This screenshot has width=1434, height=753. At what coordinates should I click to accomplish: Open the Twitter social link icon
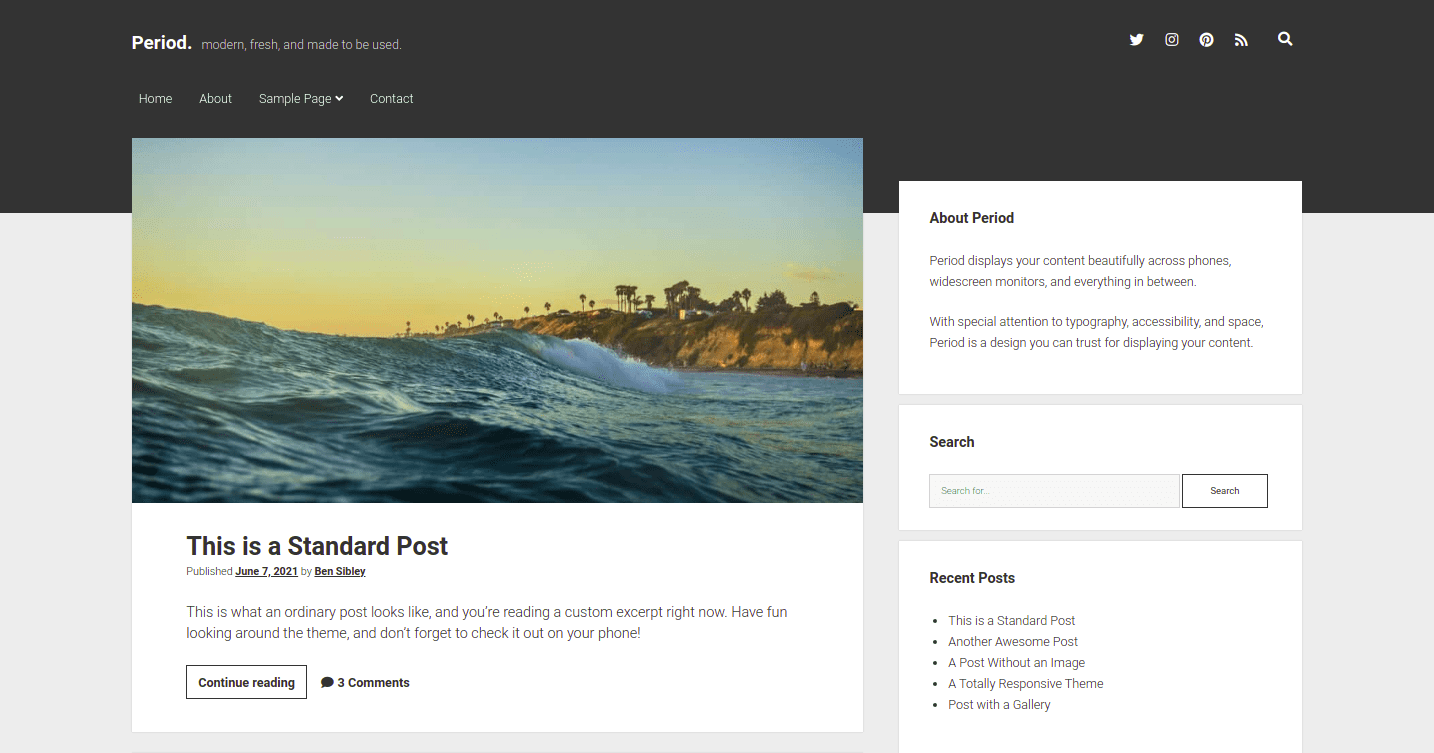1136,40
